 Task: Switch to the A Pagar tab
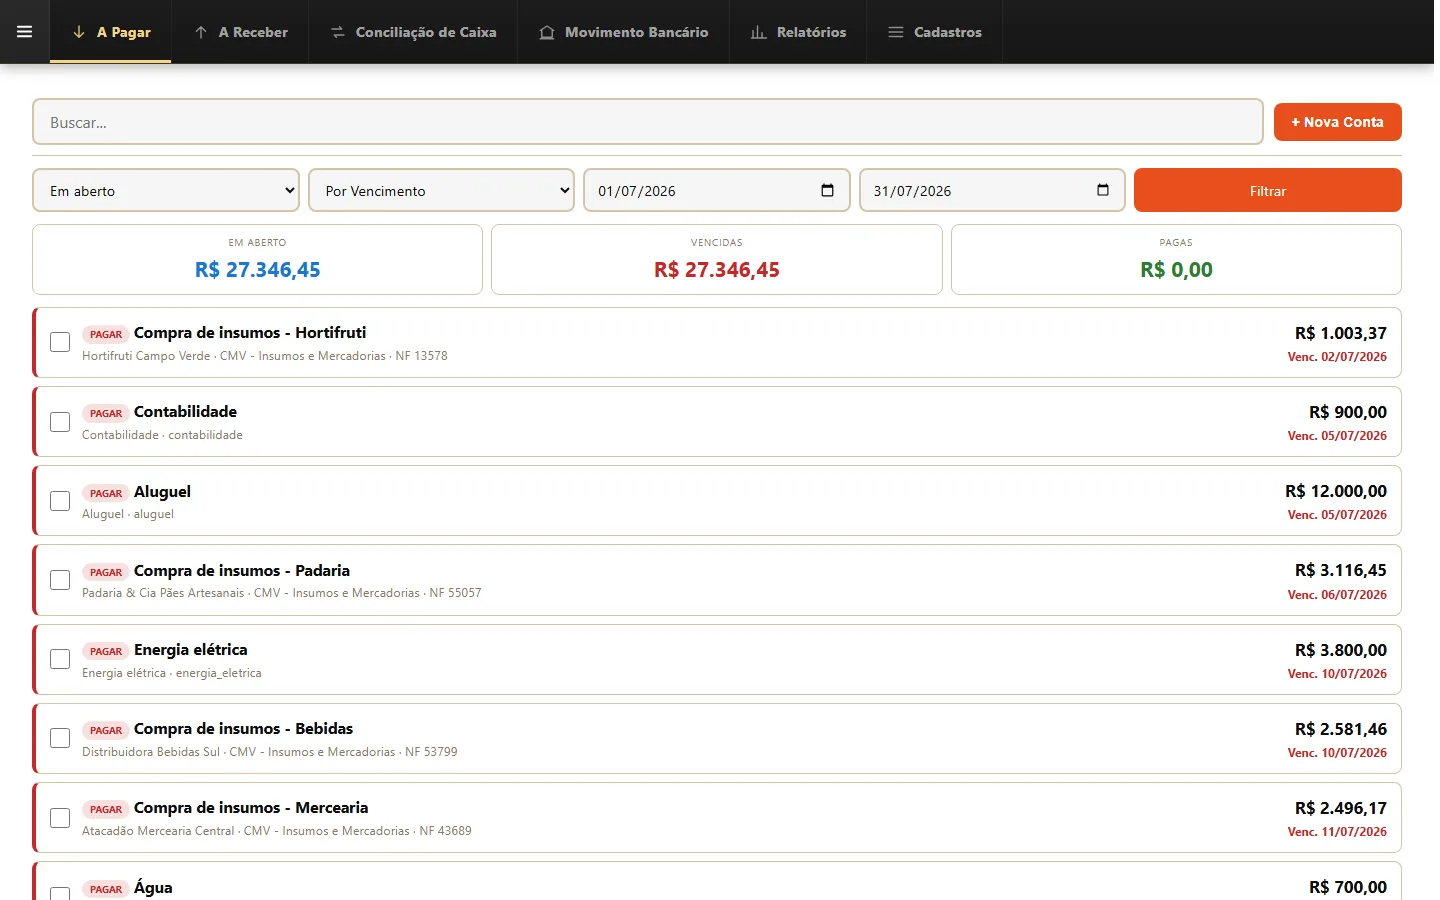(111, 32)
